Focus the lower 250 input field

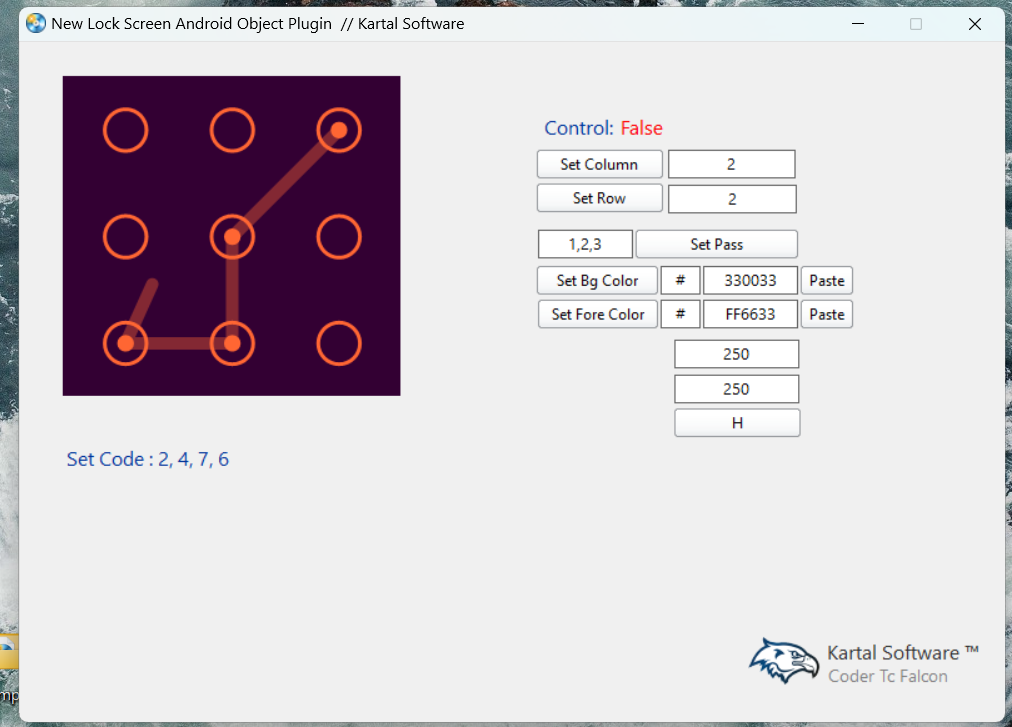pos(736,389)
